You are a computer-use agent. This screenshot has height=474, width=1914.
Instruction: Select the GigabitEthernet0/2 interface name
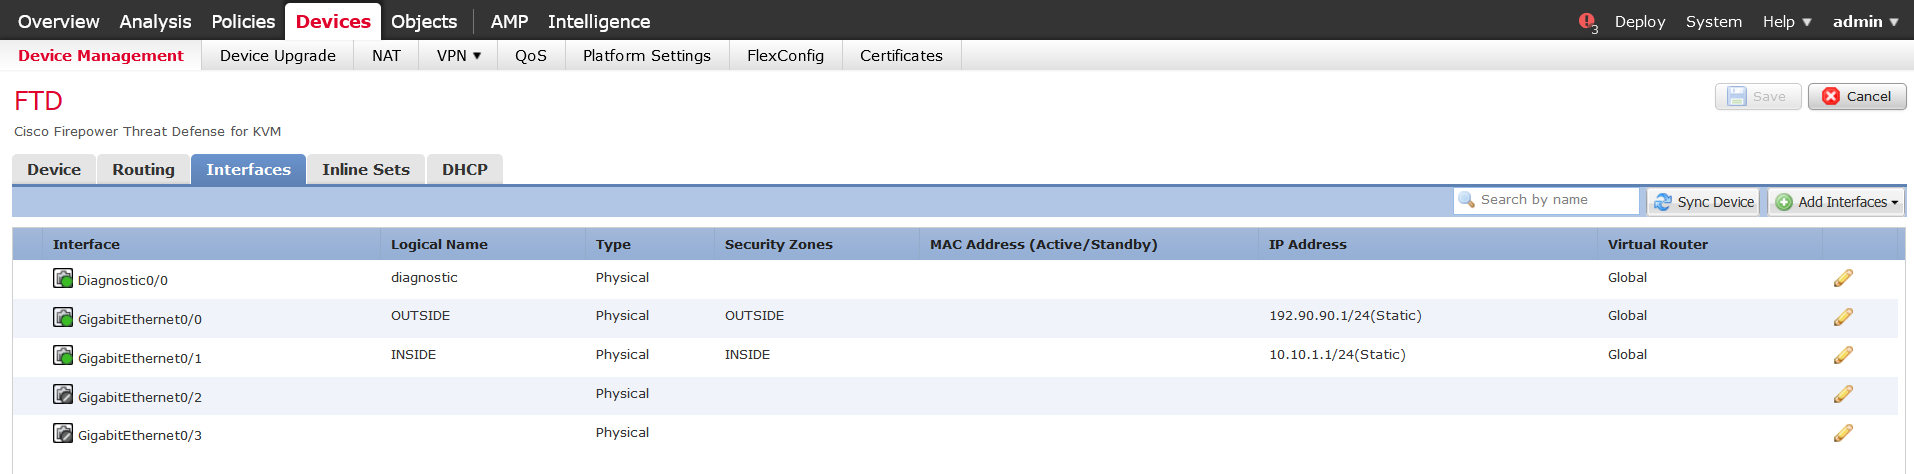click(x=140, y=397)
